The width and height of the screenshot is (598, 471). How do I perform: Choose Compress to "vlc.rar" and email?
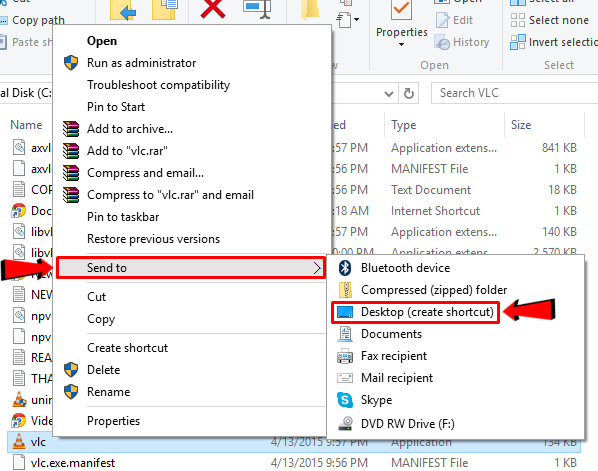pos(170,195)
